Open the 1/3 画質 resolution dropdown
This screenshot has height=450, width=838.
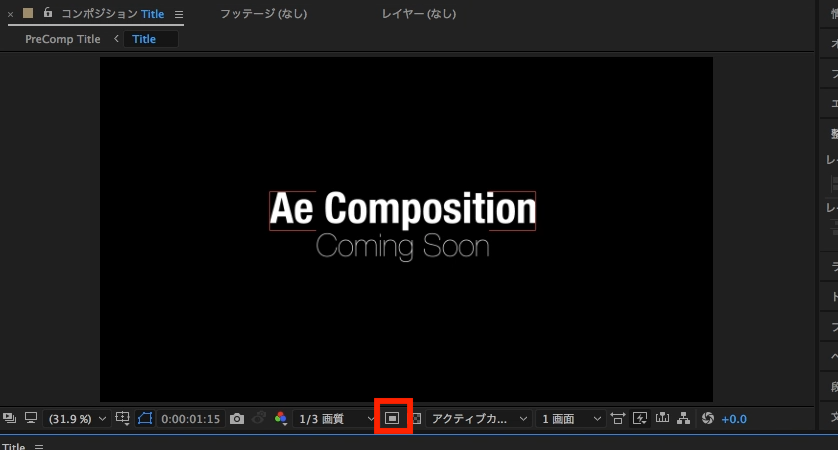(335, 419)
